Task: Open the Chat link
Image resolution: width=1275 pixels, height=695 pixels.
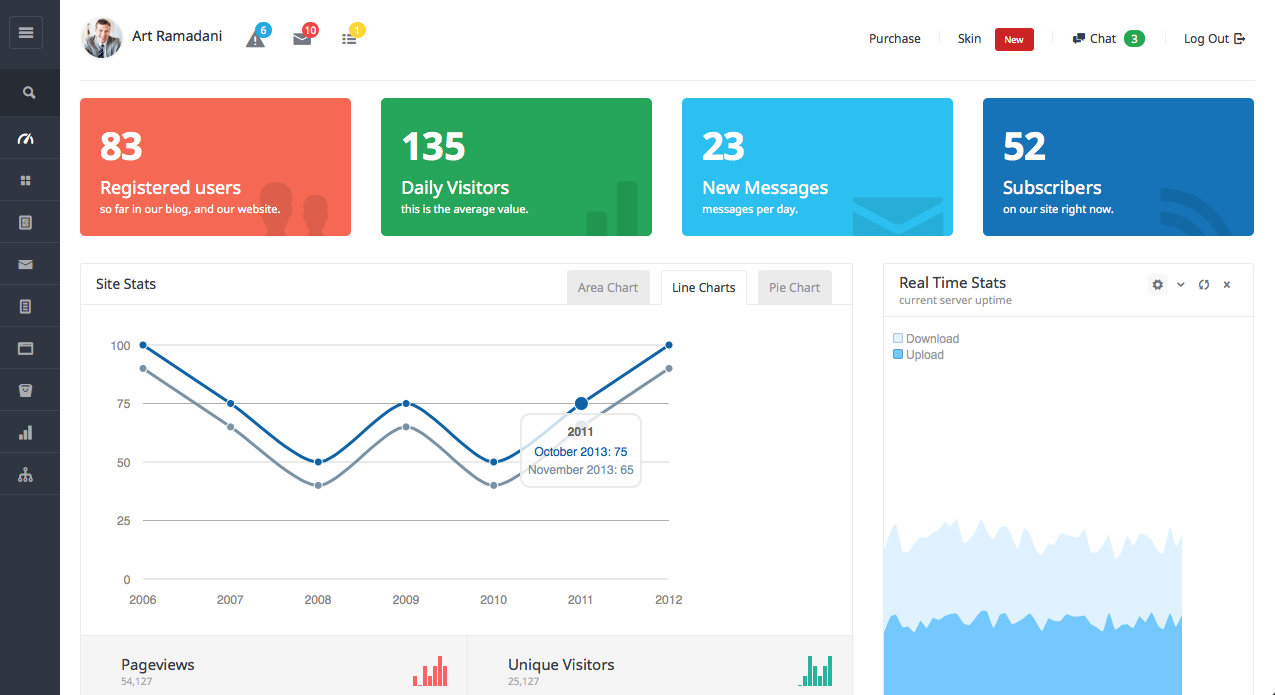Action: [1094, 39]
